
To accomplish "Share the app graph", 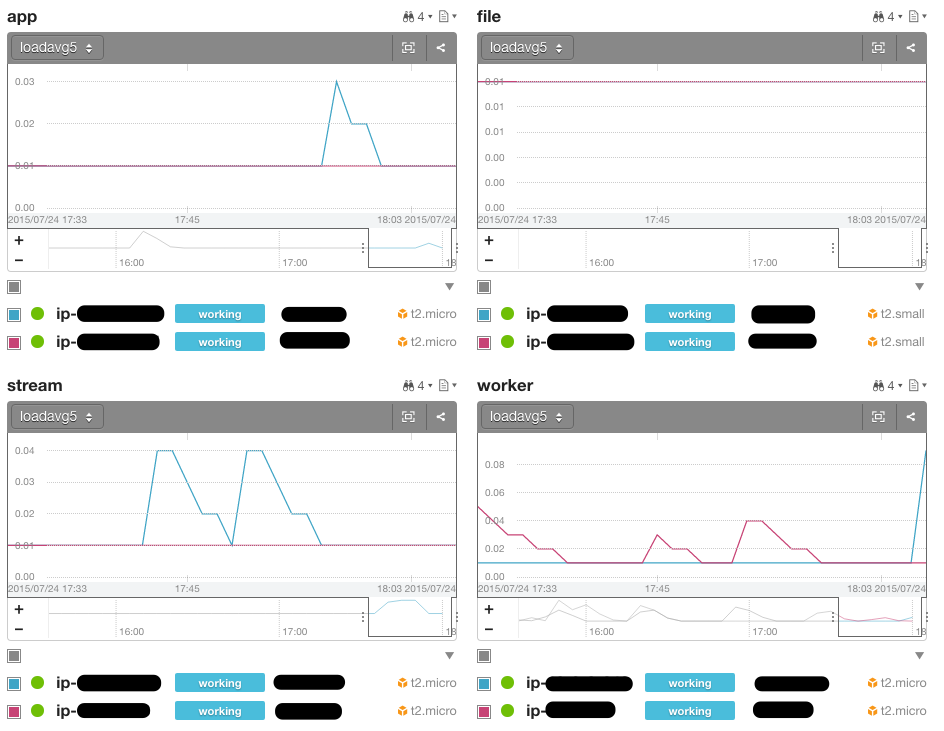I will point(441,48).
